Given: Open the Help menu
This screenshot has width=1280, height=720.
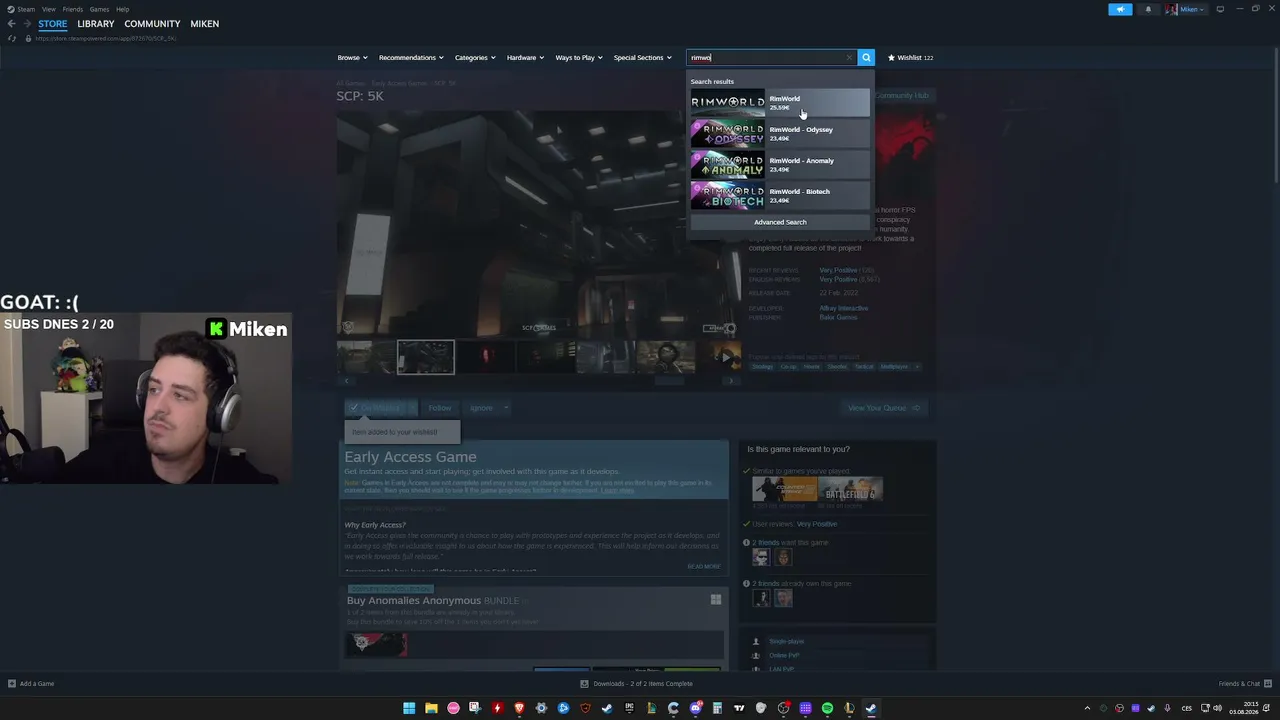Looking at the screenshot, I should pyautogui.click(x=122, y=9).
